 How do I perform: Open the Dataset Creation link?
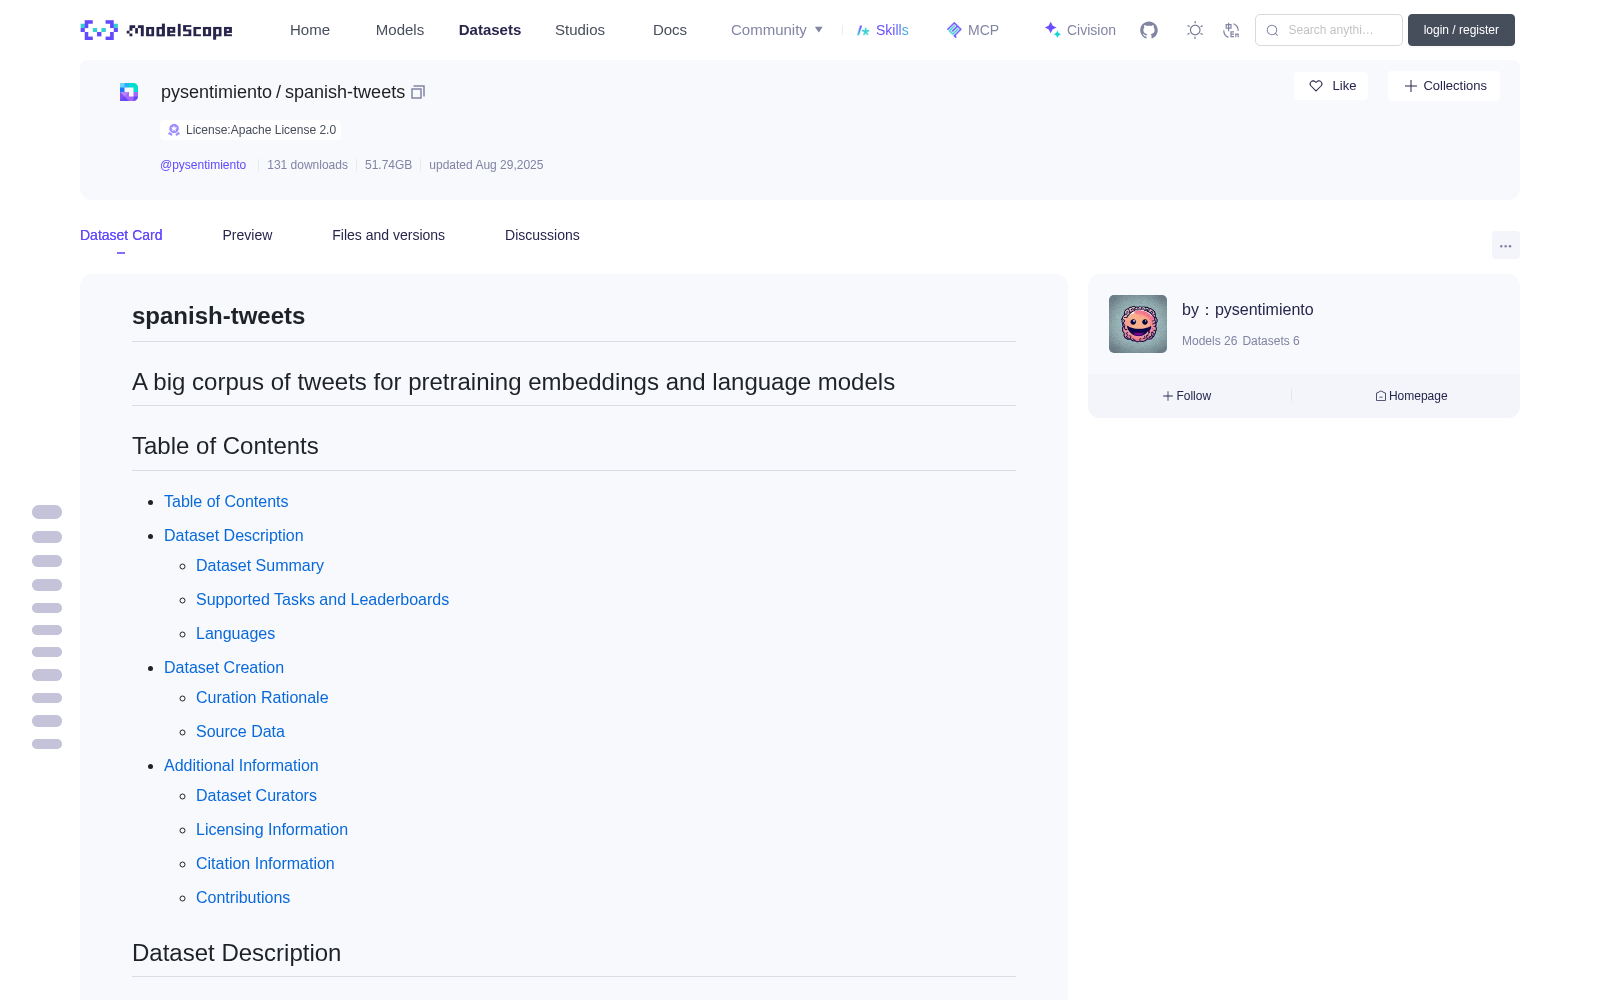click(224, 668)
